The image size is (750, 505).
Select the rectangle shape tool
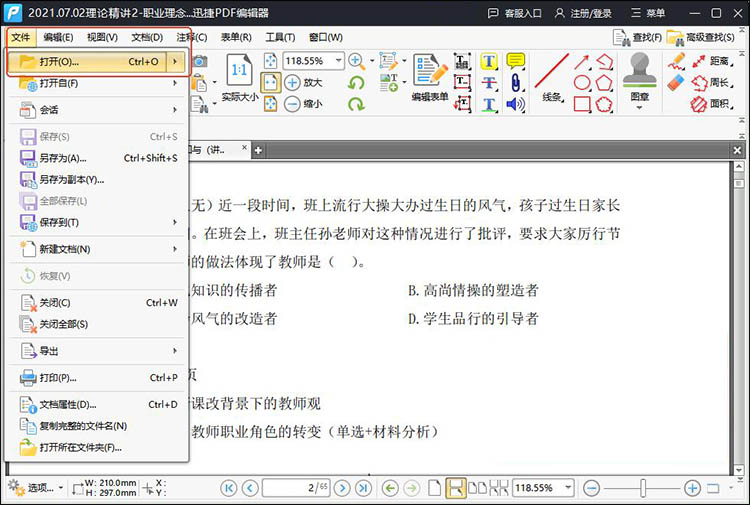pos(582,104)
